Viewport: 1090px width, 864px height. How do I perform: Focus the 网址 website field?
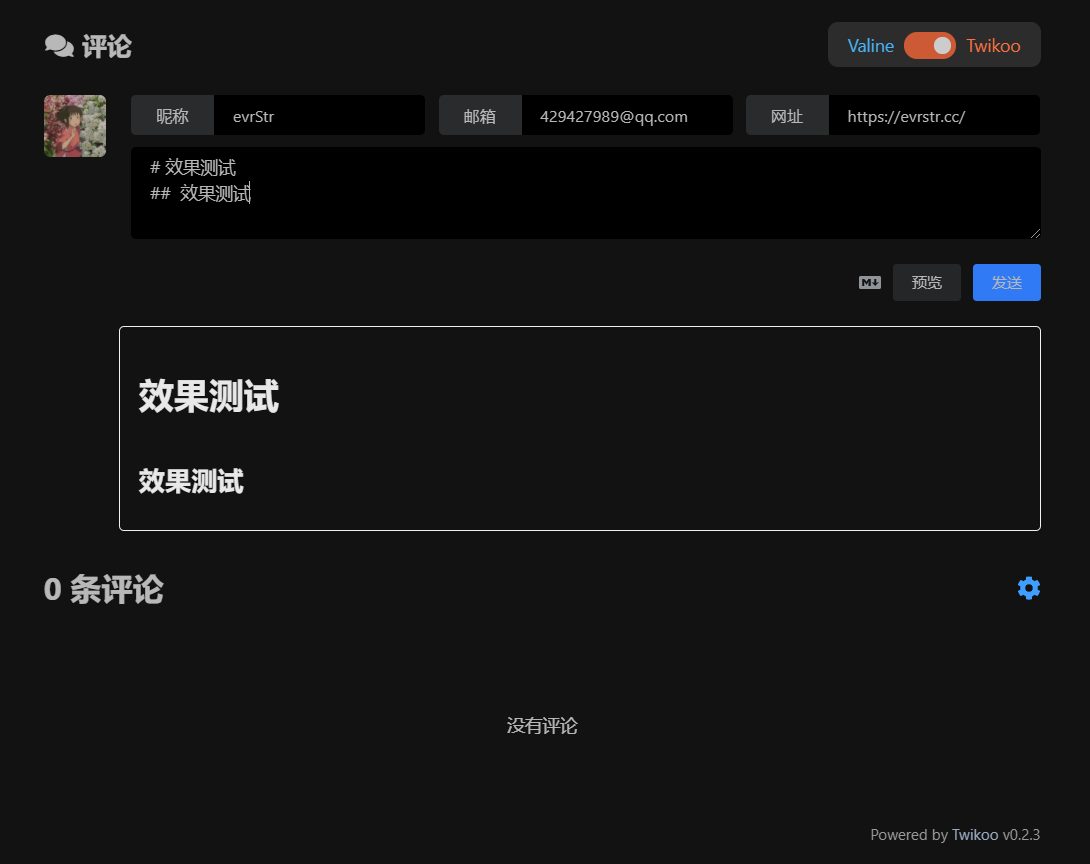coord(934,115)
